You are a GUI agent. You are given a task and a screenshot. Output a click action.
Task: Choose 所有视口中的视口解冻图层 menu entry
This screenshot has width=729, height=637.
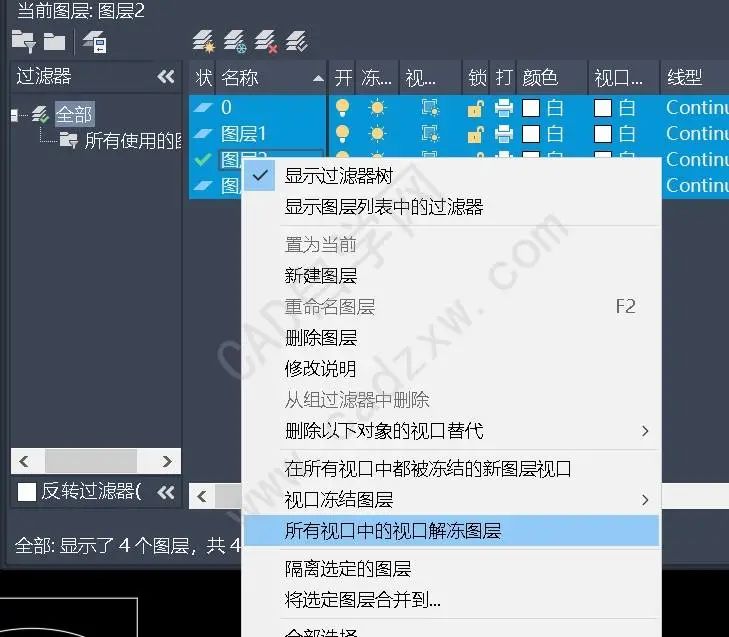pos(451,531)
